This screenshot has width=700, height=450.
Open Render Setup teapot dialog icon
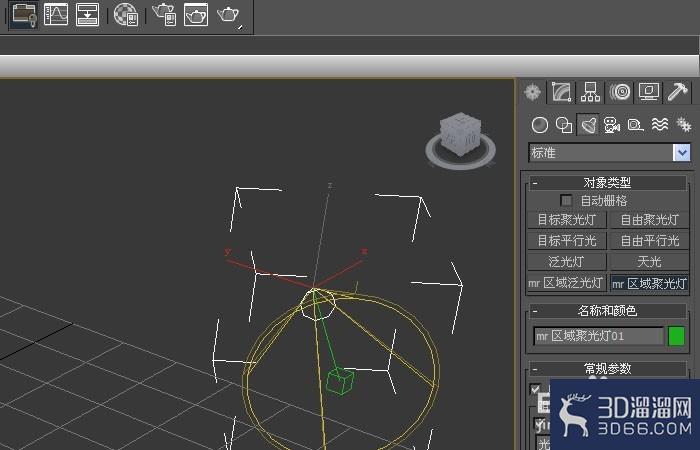click(164, 14)
